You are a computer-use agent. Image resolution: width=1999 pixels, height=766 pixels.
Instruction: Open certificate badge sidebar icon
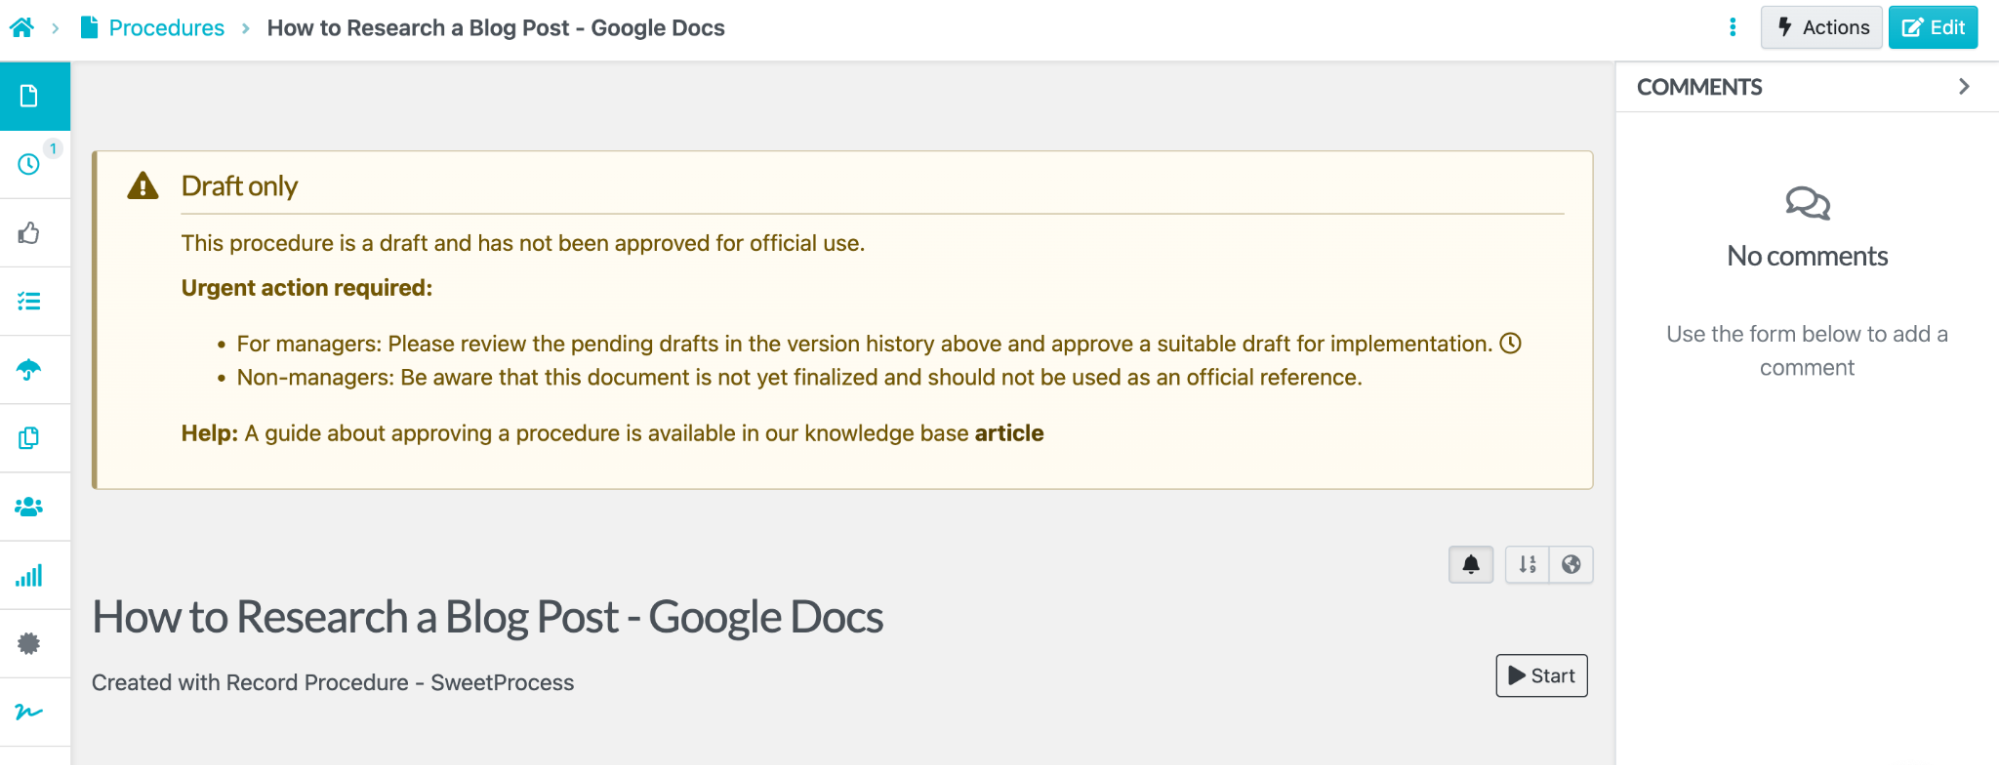click(29, 644)
